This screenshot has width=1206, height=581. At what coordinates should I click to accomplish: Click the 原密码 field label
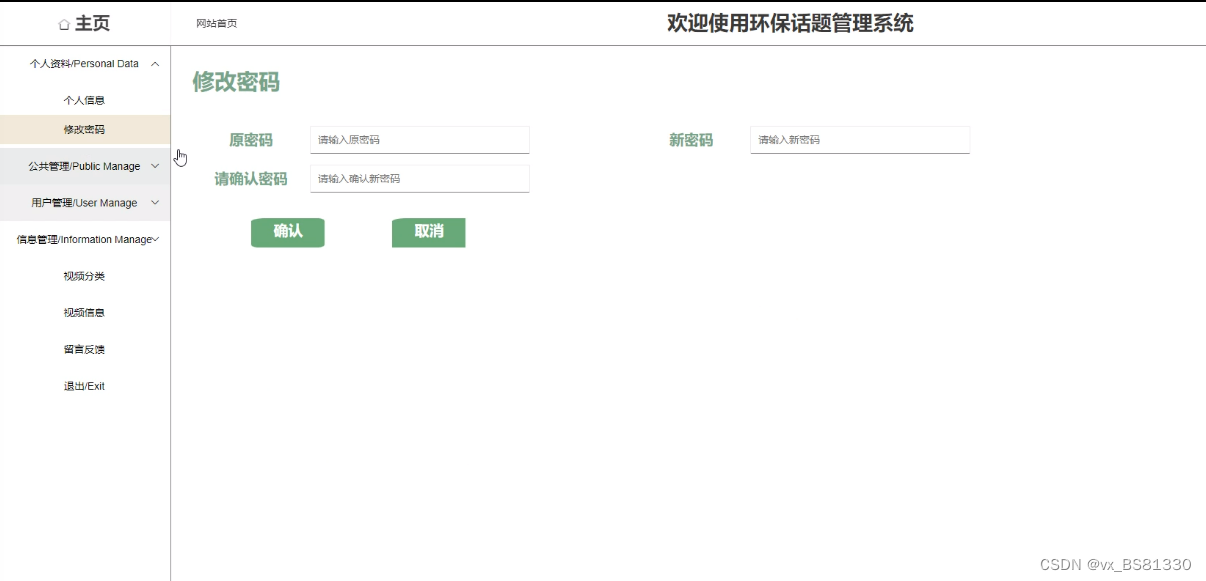click(x=251, y=140)
